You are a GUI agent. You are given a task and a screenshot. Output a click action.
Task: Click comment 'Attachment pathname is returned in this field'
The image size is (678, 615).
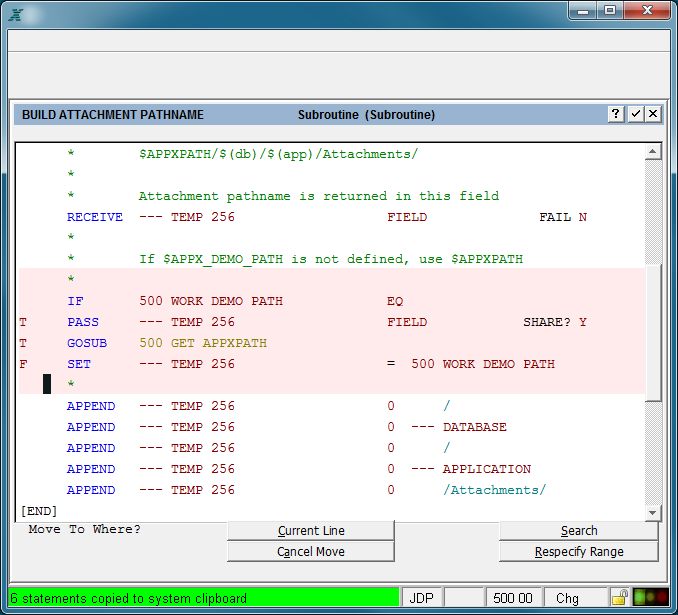coord(319,196)
